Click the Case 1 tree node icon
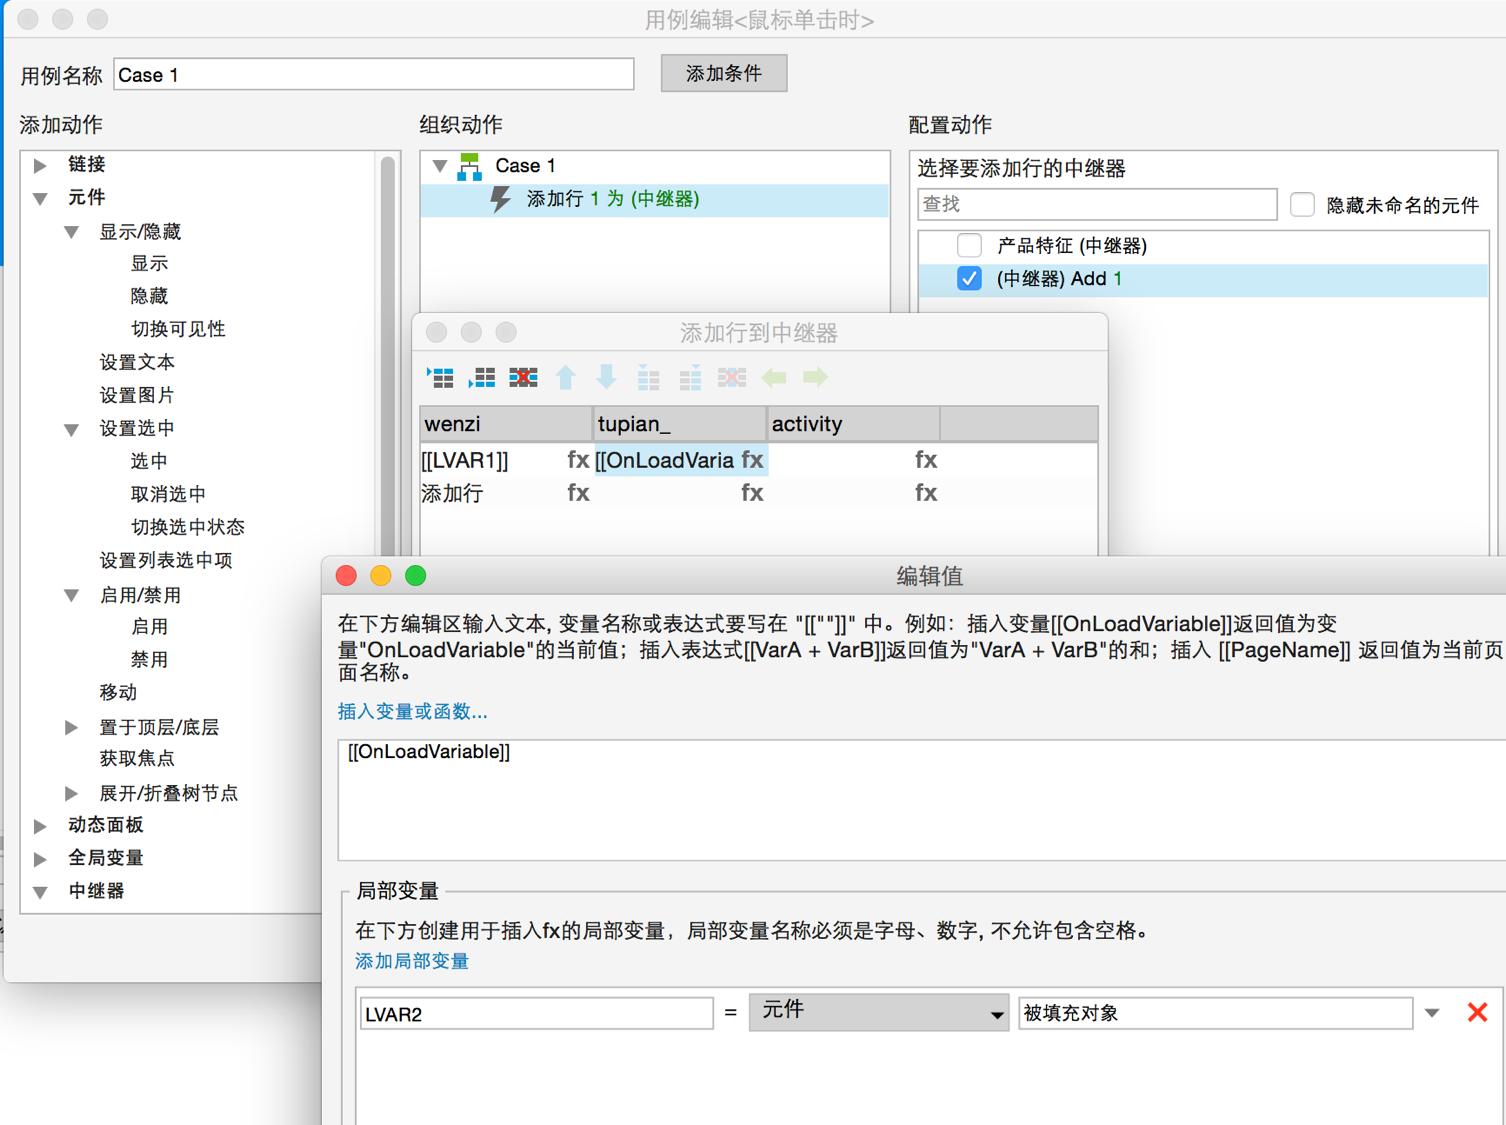Screen dimensions: 1506x1125 [470, 166]
